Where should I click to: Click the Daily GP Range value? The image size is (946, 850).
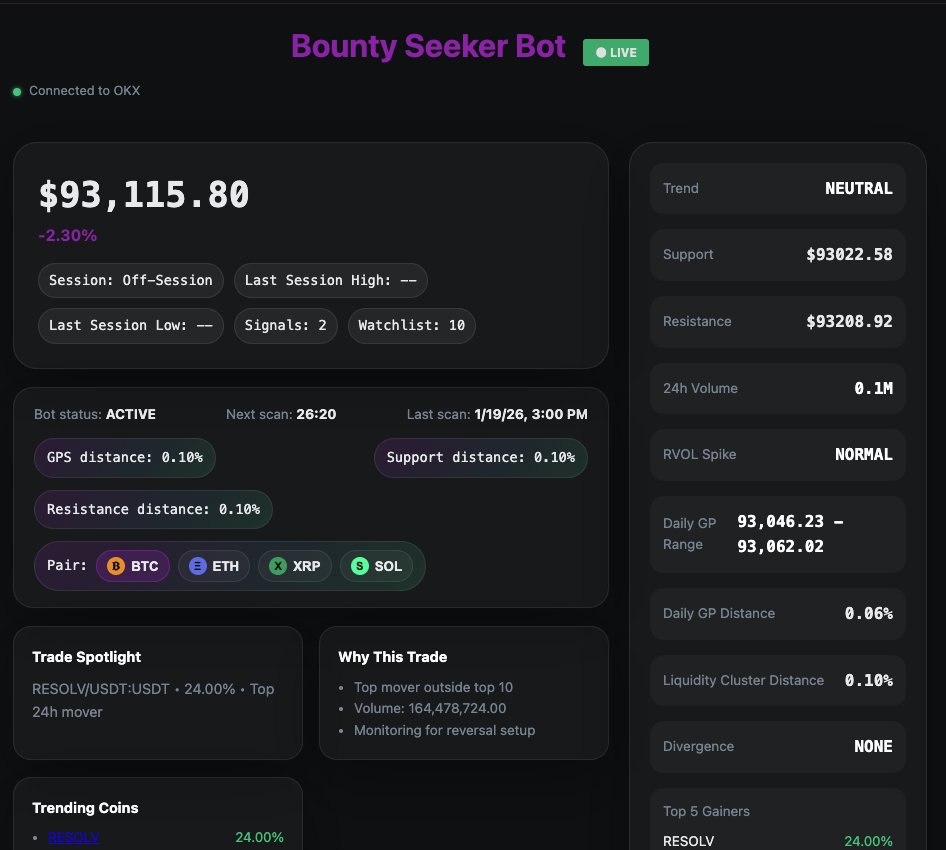[x=790, y=534]
